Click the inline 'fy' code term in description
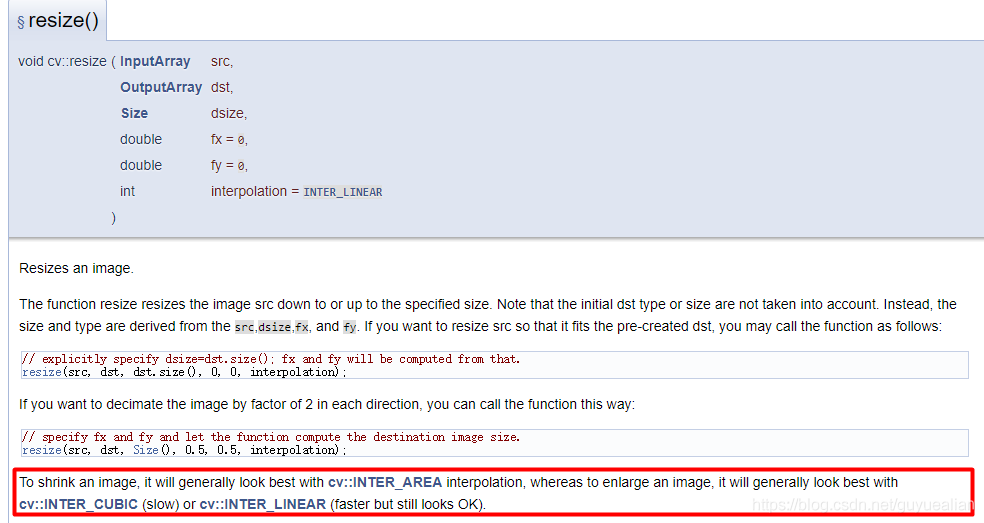This screenshot has height=523, width=984. (x=349, y=327)
